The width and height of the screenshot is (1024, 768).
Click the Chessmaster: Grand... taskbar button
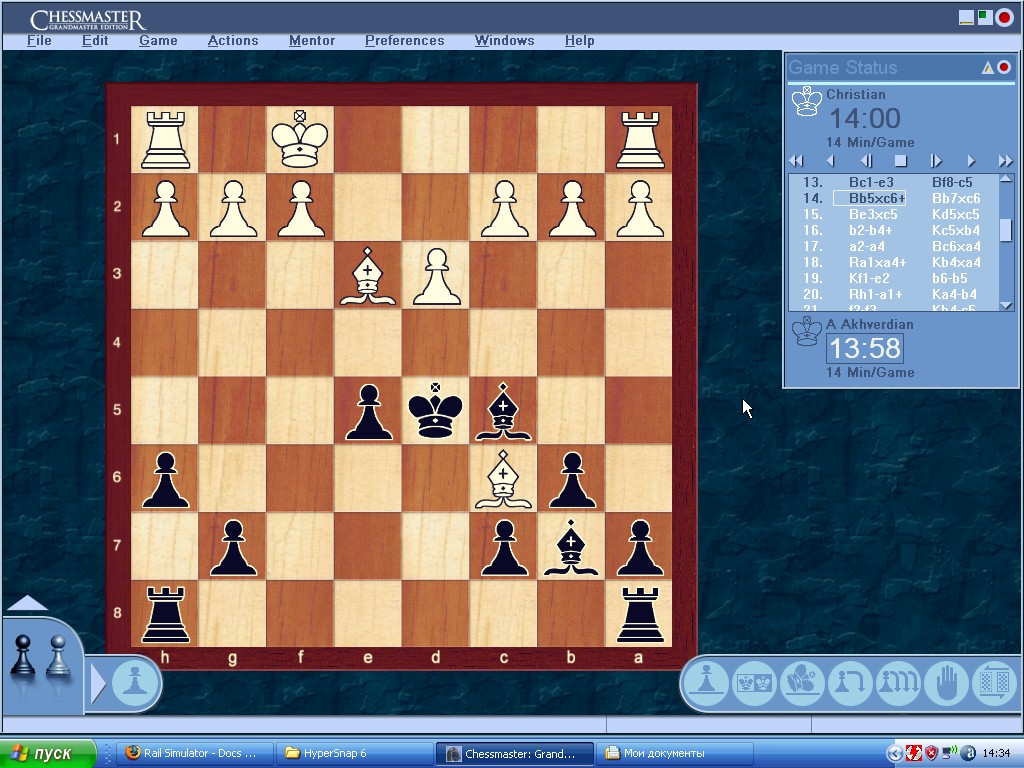coord(515,753)
